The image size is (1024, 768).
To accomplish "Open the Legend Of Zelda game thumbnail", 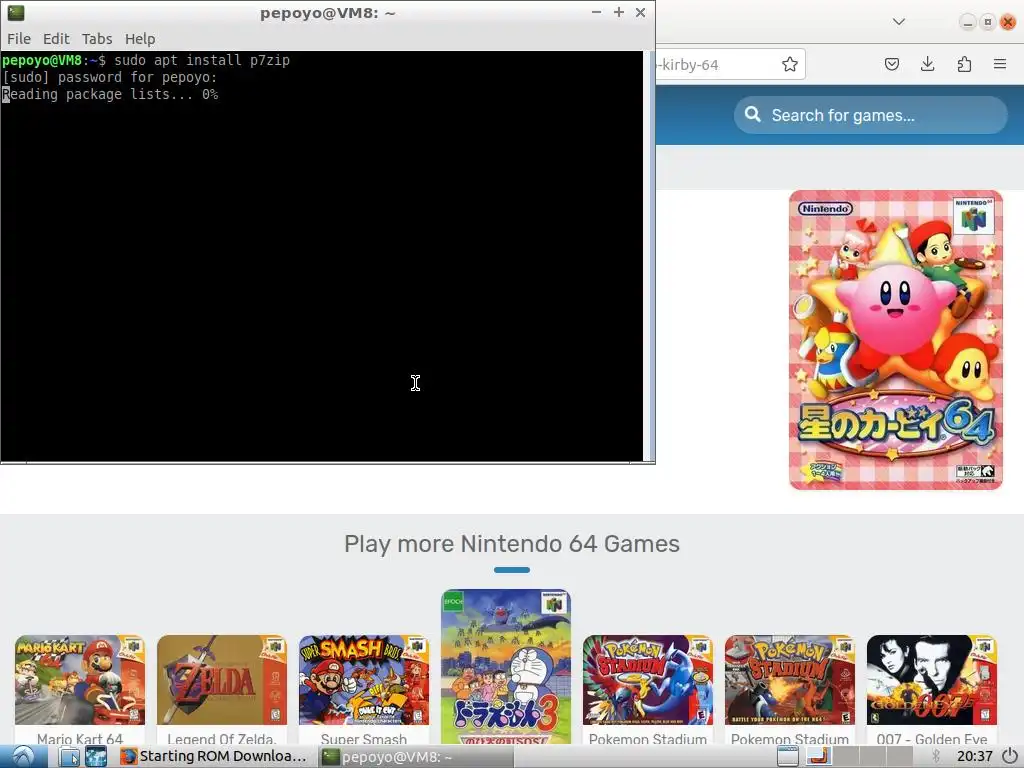I will tap(221, 680).
